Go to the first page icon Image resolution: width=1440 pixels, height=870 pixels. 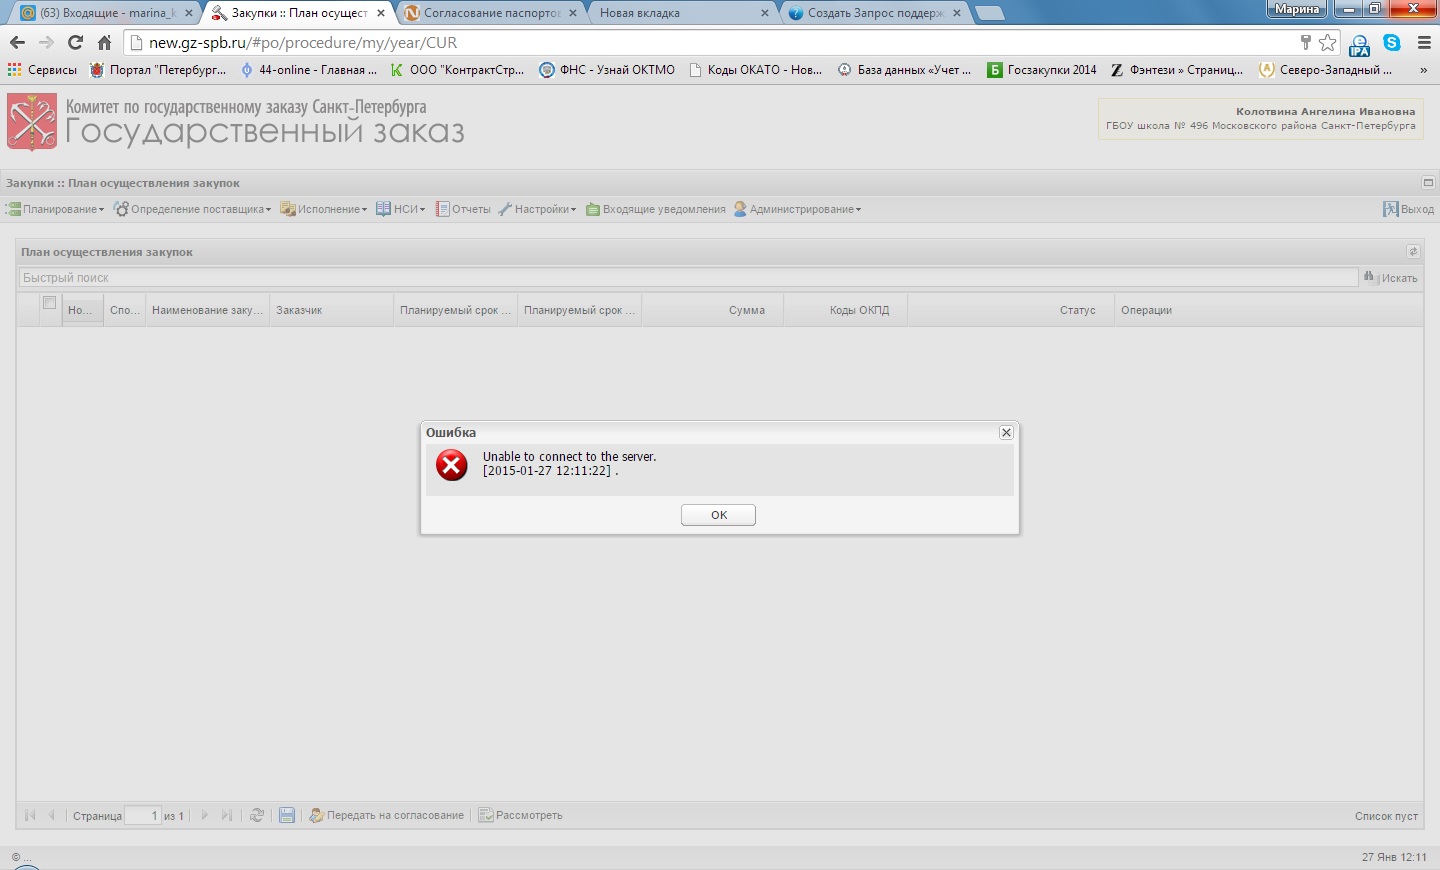click(30, 815)
